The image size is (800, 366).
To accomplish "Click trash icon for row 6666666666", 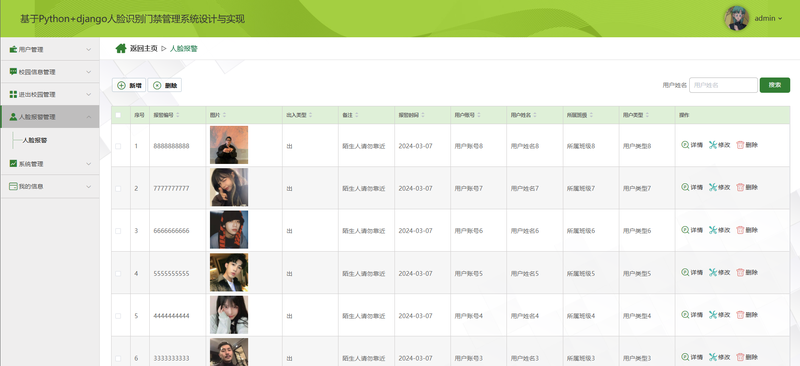I will [740, 230].
